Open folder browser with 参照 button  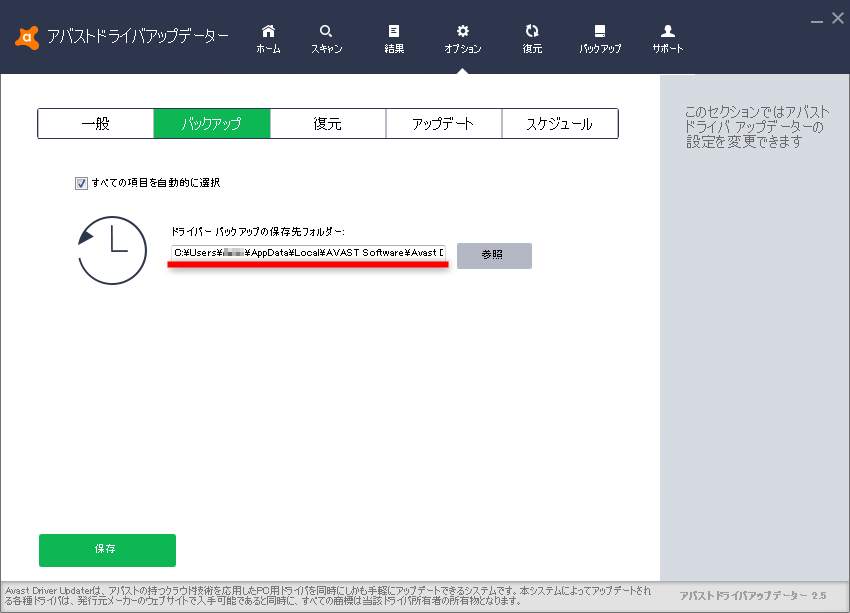(493, 256)
